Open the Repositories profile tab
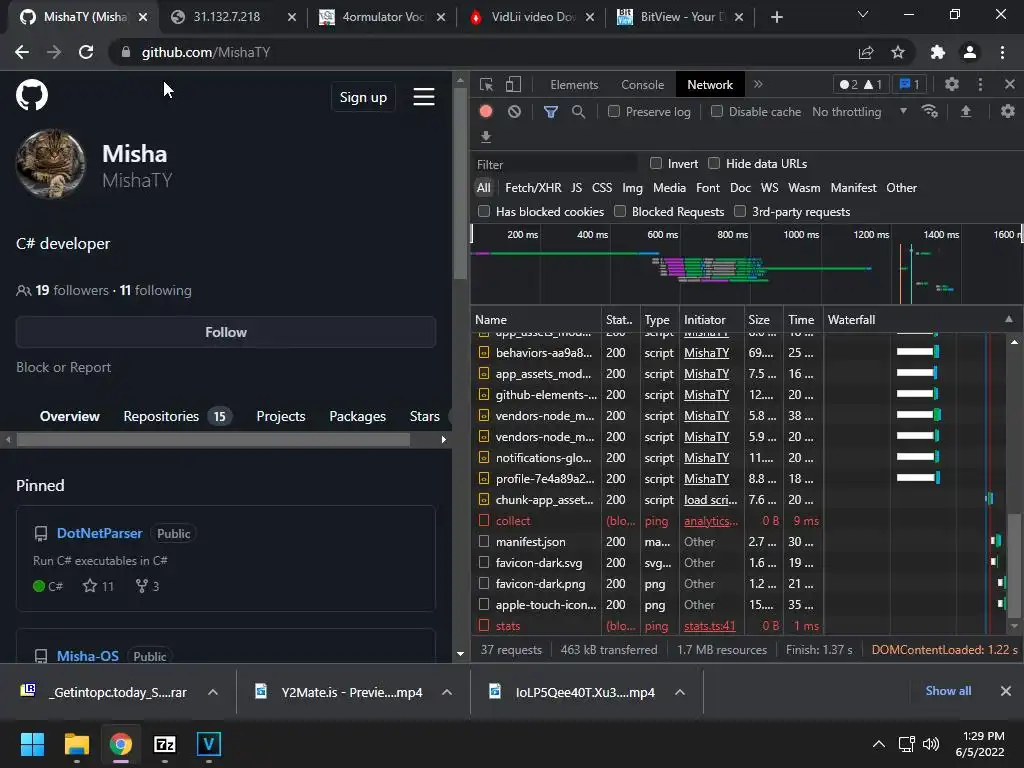Screen dimensions: 1024x768 coord(177,417)
